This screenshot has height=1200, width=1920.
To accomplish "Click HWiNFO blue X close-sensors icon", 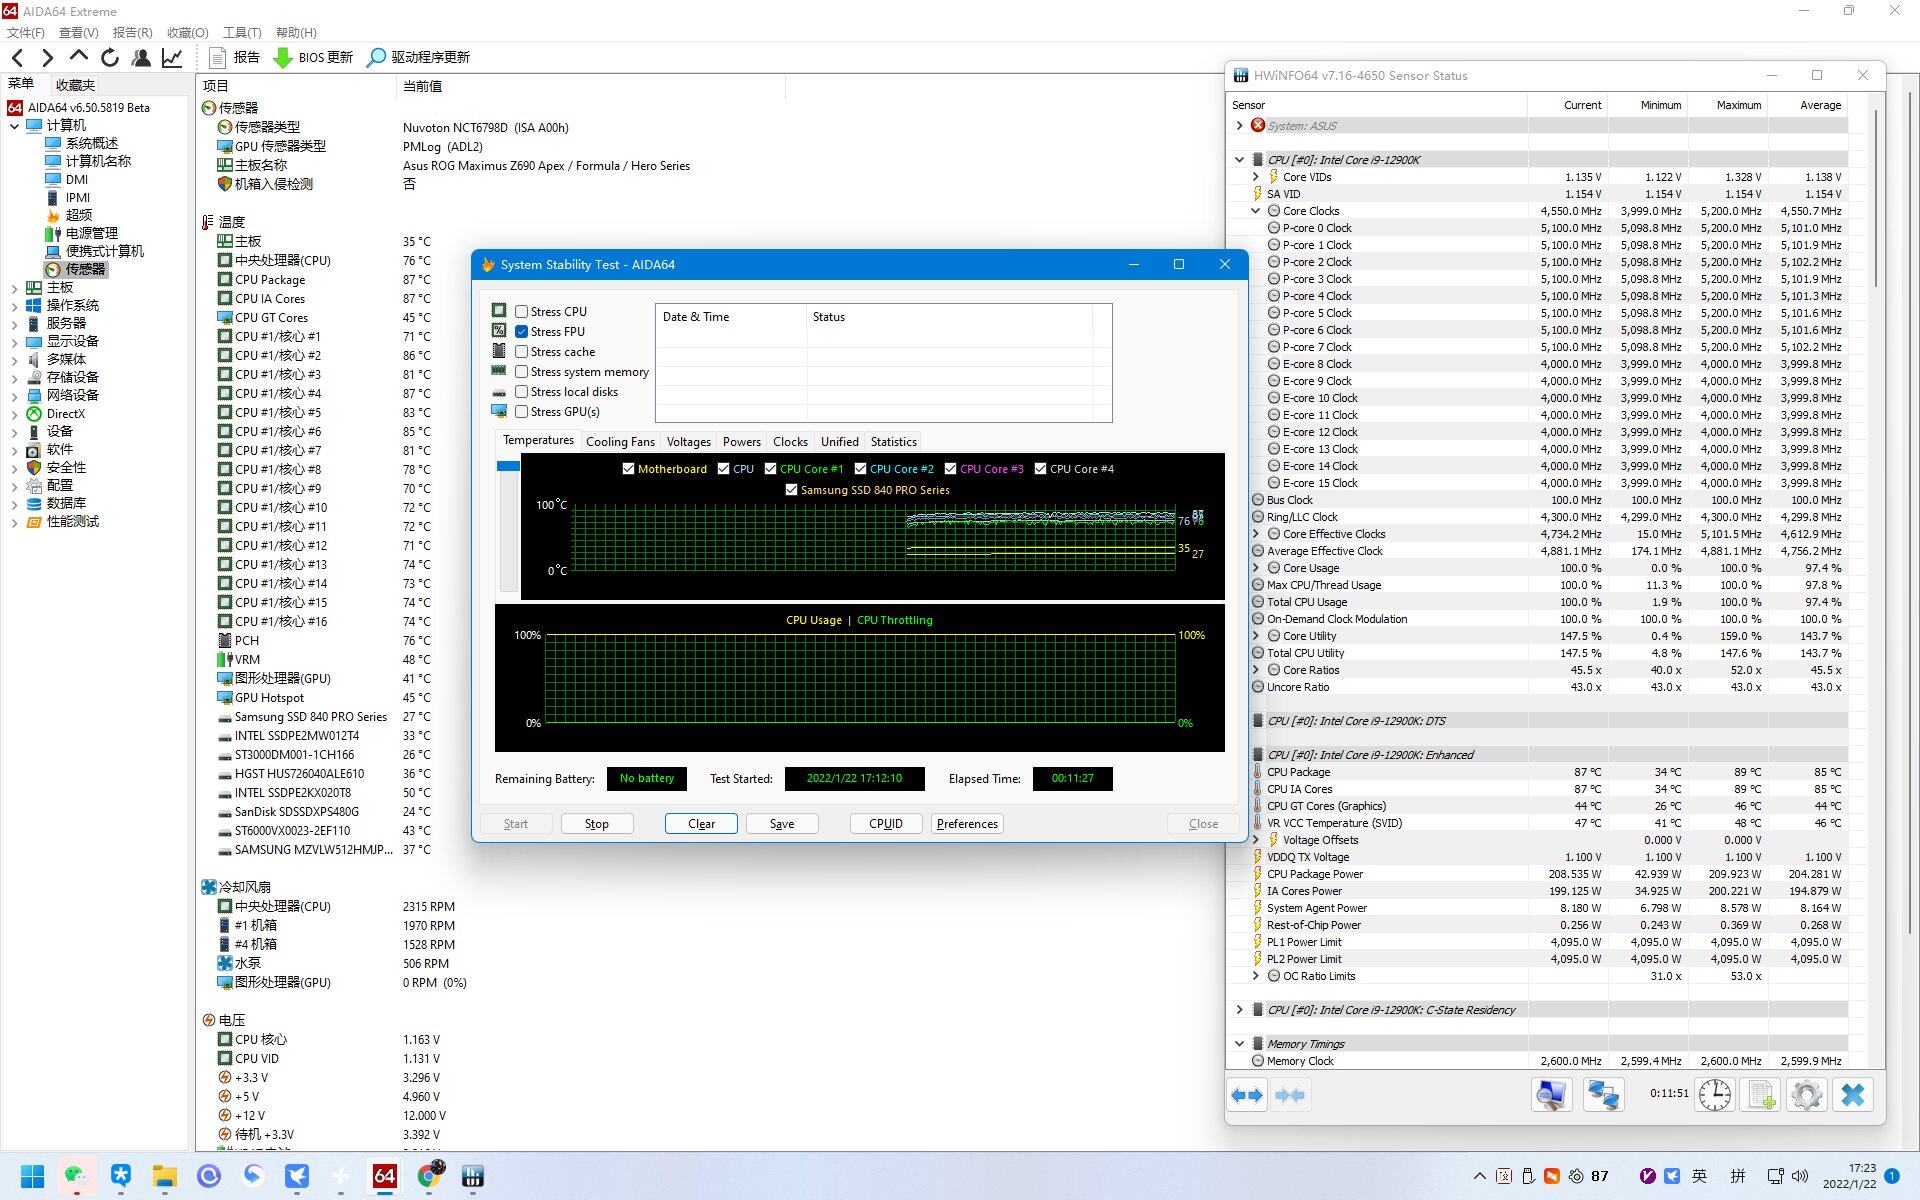I will point(1852,1095).
